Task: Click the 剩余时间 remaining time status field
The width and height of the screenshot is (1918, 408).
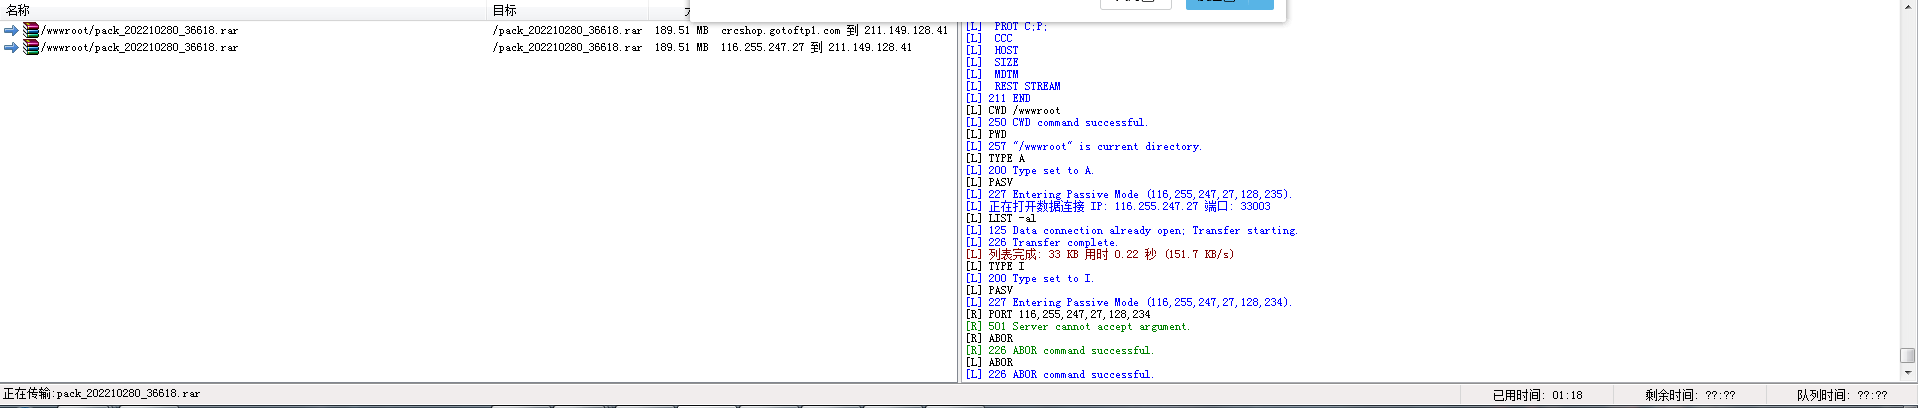Action: click(1690, 395)
